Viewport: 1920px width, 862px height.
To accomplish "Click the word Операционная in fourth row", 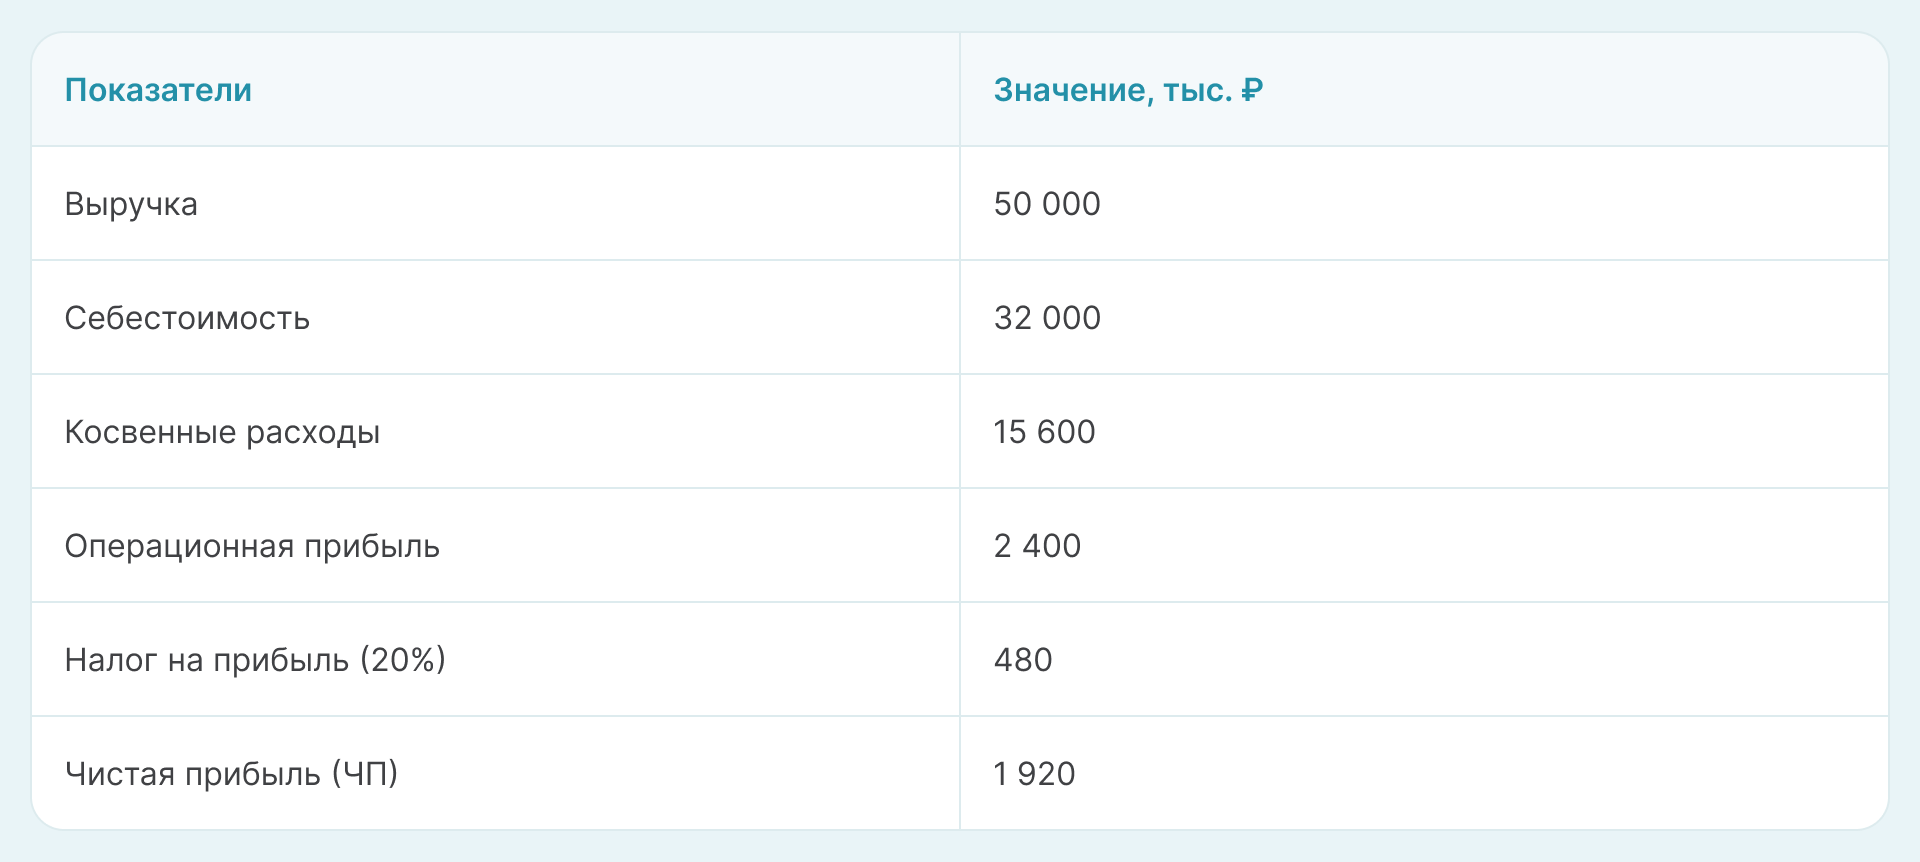I will (x=179, y=546).
